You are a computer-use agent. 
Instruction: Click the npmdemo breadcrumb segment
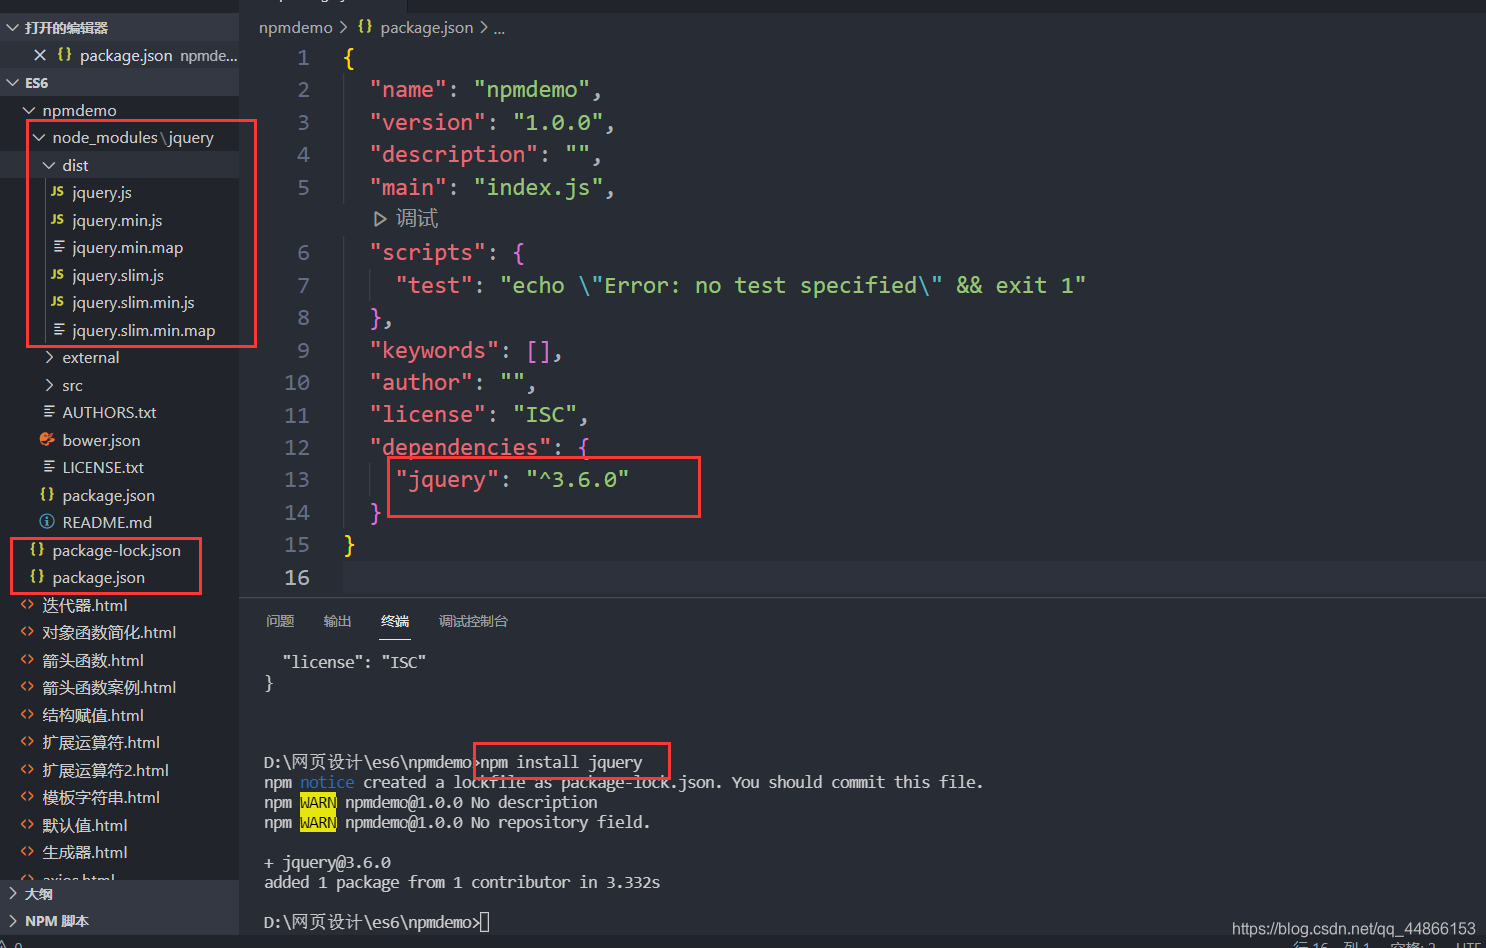(x=295, y=27)
